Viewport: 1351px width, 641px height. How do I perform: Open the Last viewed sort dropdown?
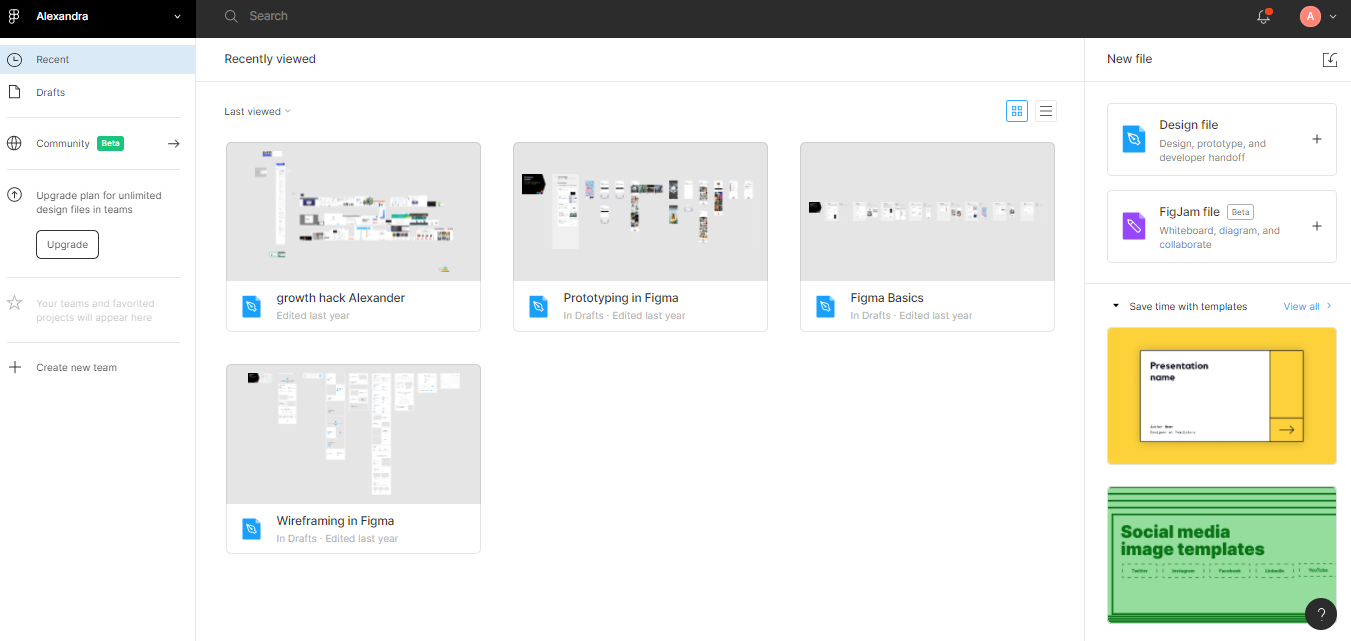pos(257,111)
